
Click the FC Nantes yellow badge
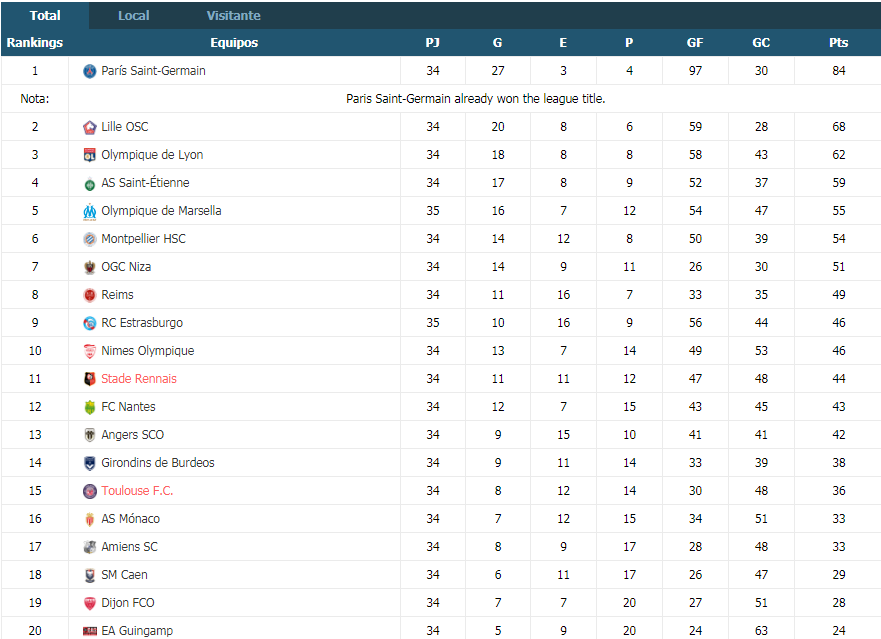(89, 407)
